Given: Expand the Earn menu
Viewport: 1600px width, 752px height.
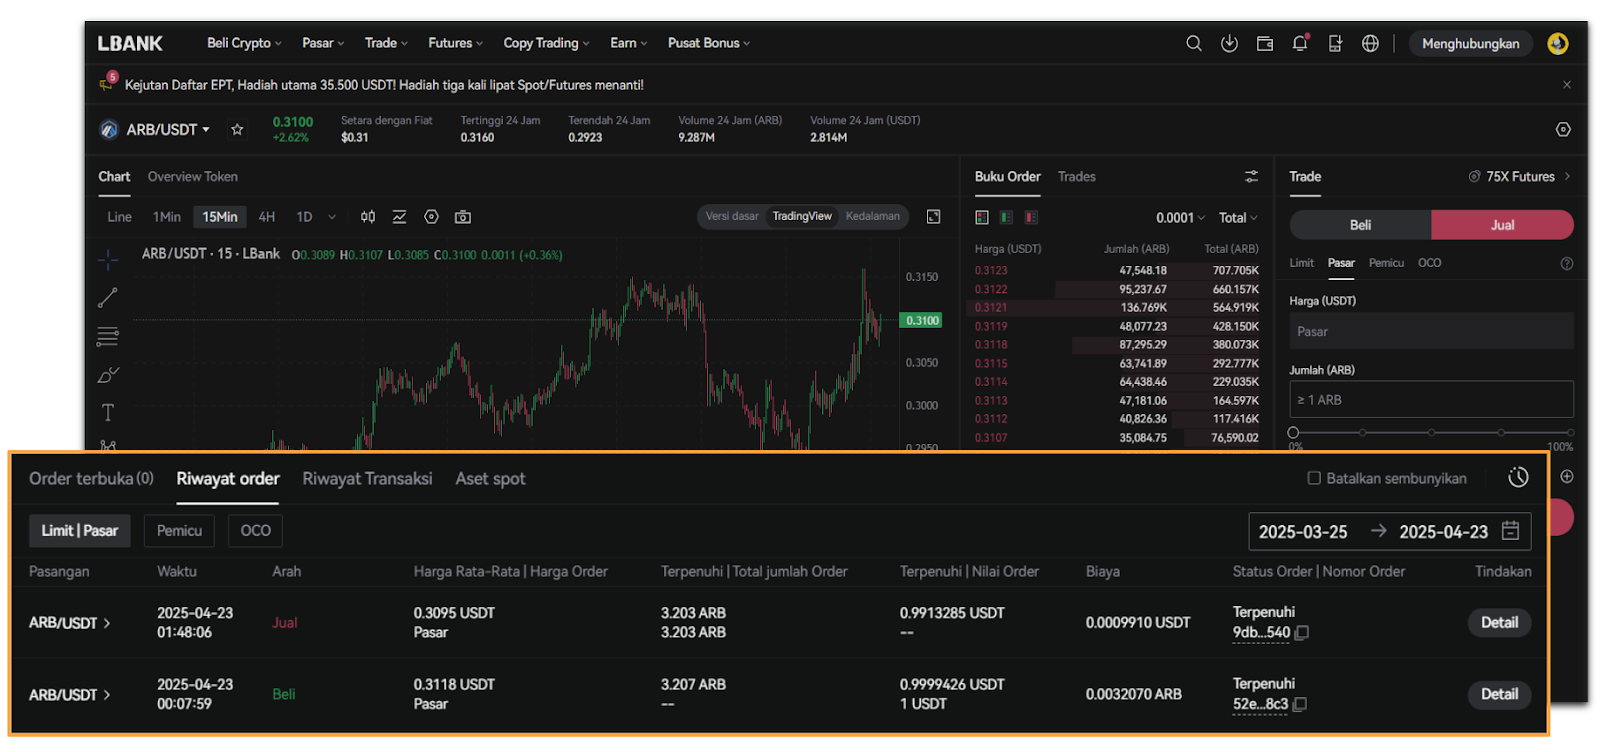Looking at the screenshot, I should pyautogui.click(x=629, y=43).
